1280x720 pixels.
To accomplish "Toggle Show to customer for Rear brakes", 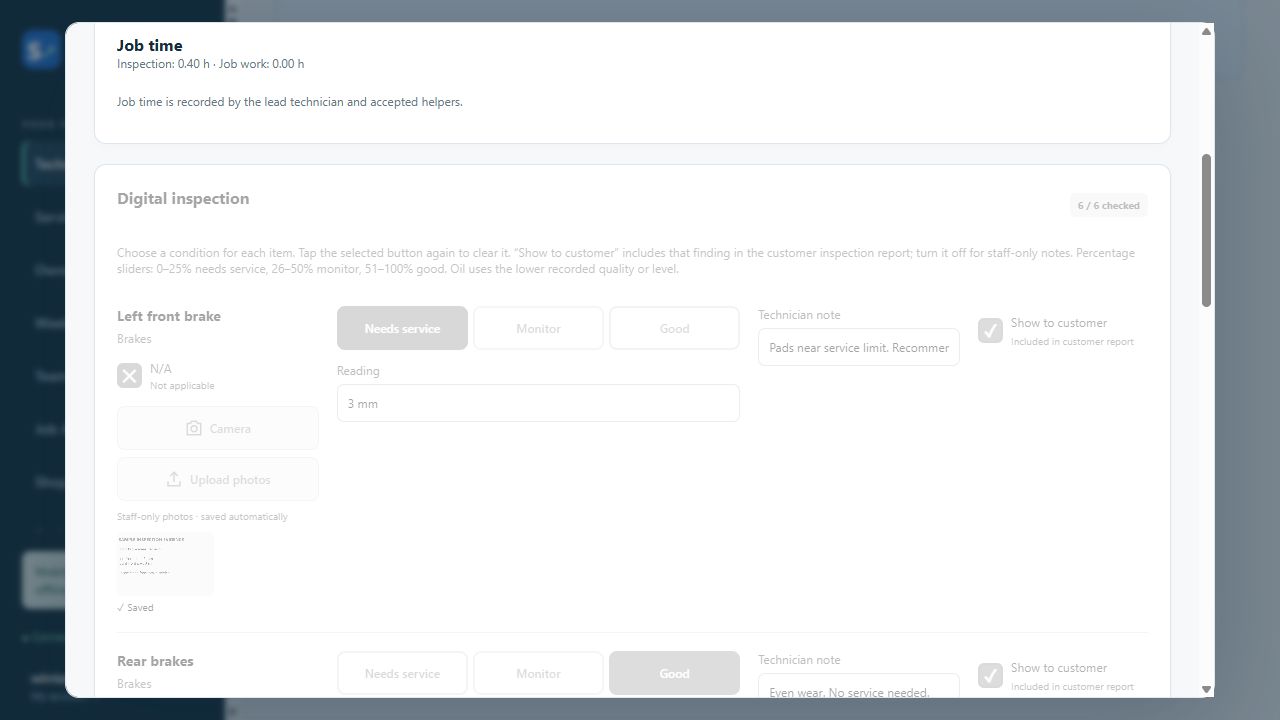I will 990,676.
